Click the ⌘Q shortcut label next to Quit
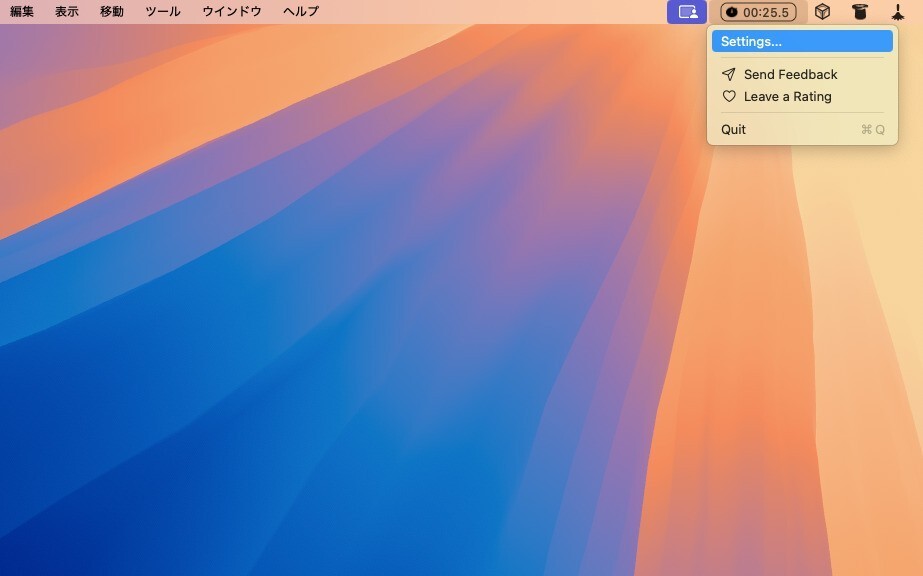 tap(872, 129)
